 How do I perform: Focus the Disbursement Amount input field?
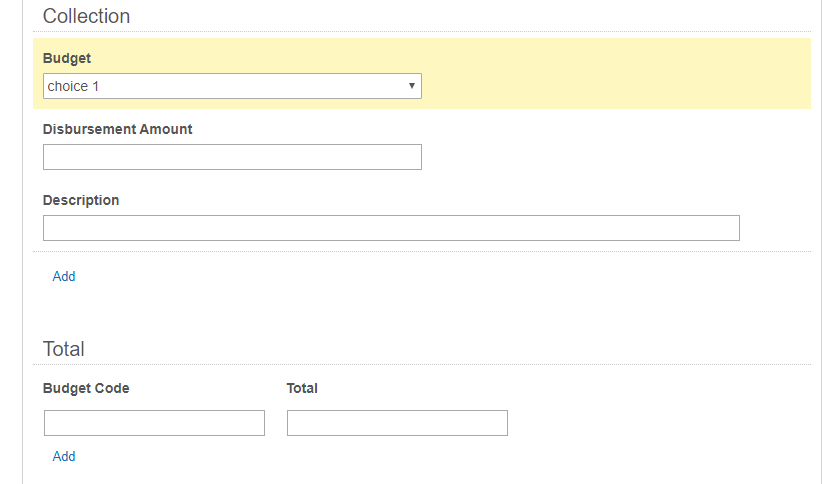232,157
